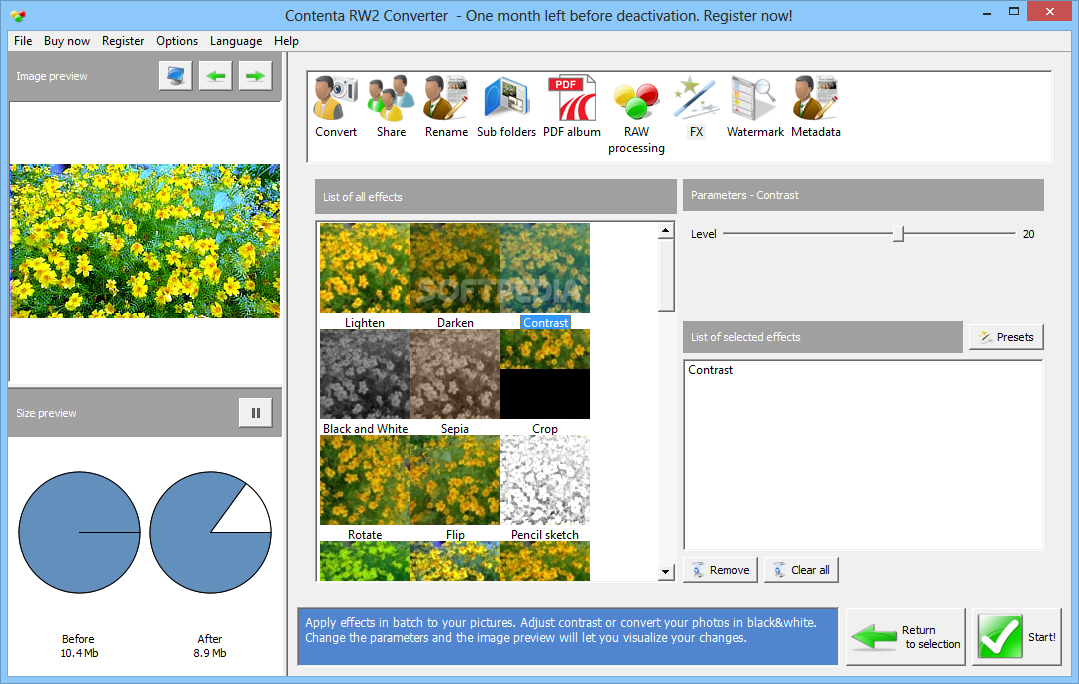The image size is (1079, 684).
Task: Select the Flip effect thumbnail
Action: [x=455, y=480]
